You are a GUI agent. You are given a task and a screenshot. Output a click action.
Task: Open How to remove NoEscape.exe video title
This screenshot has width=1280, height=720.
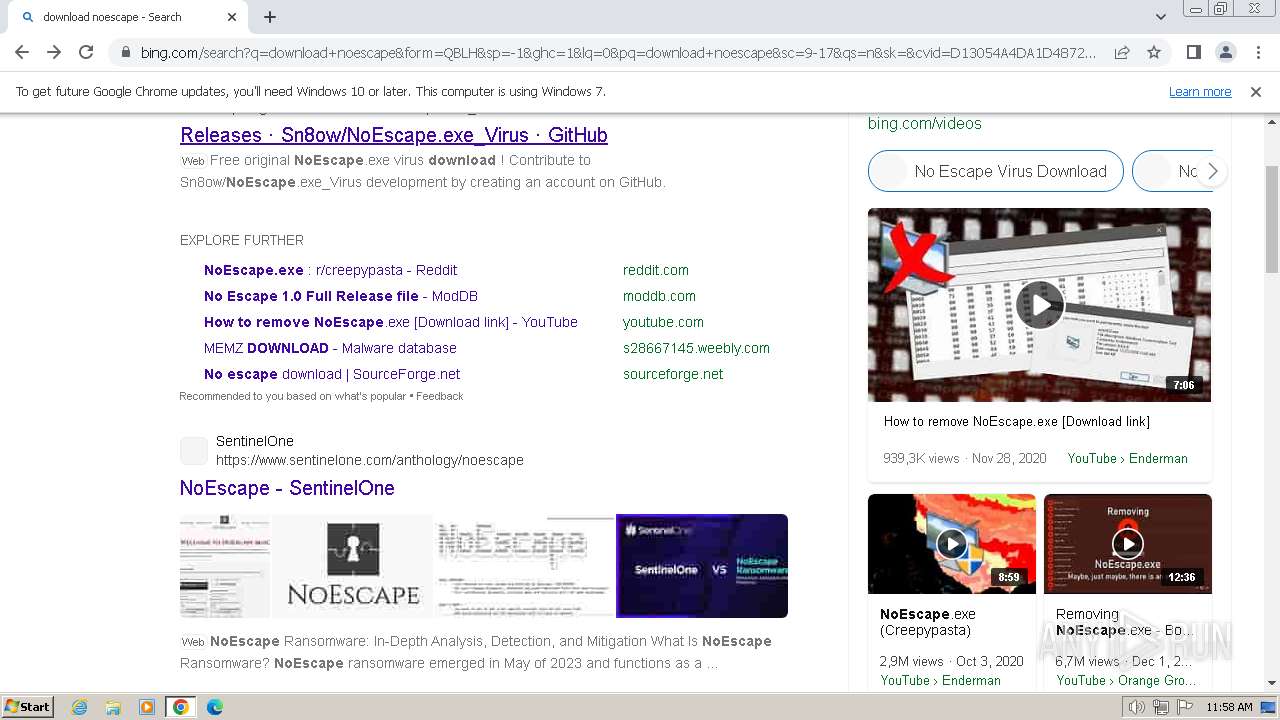pos(1017,421)
